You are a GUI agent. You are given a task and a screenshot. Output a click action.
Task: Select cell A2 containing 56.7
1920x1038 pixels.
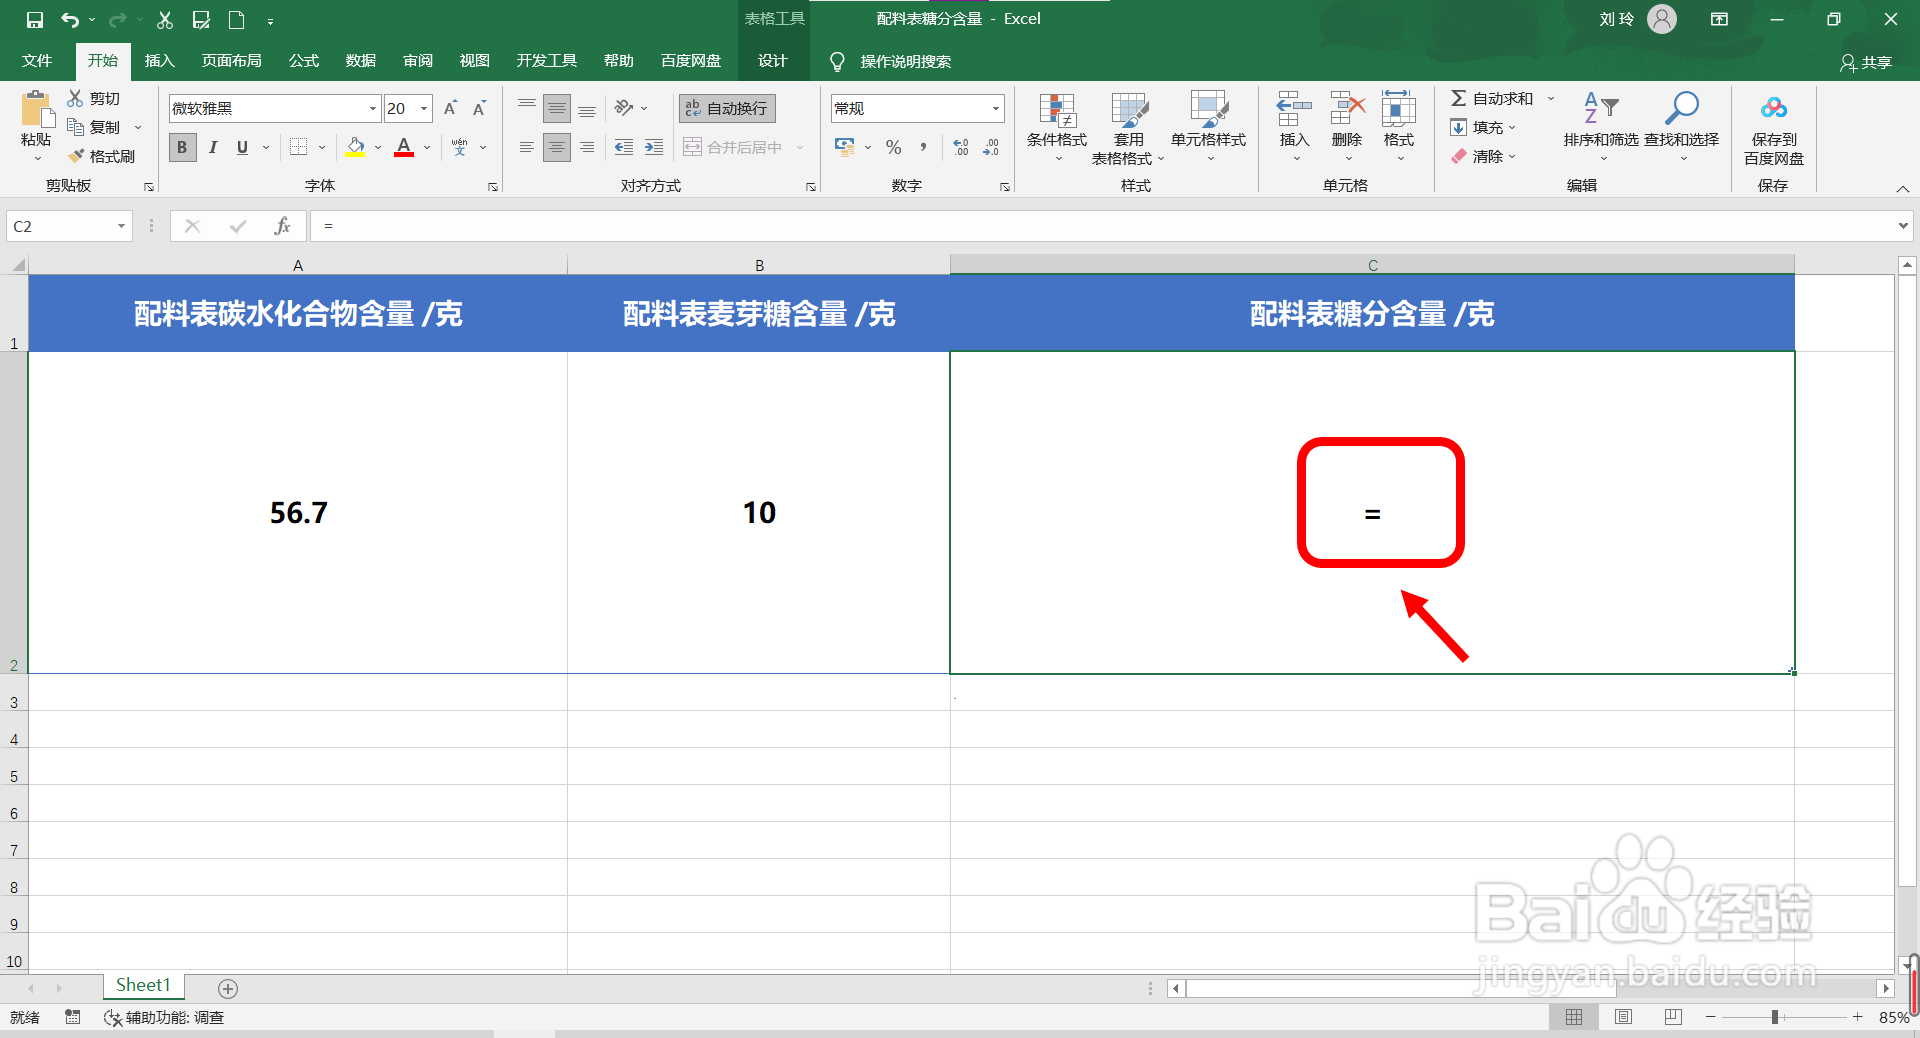pos(298,512)
